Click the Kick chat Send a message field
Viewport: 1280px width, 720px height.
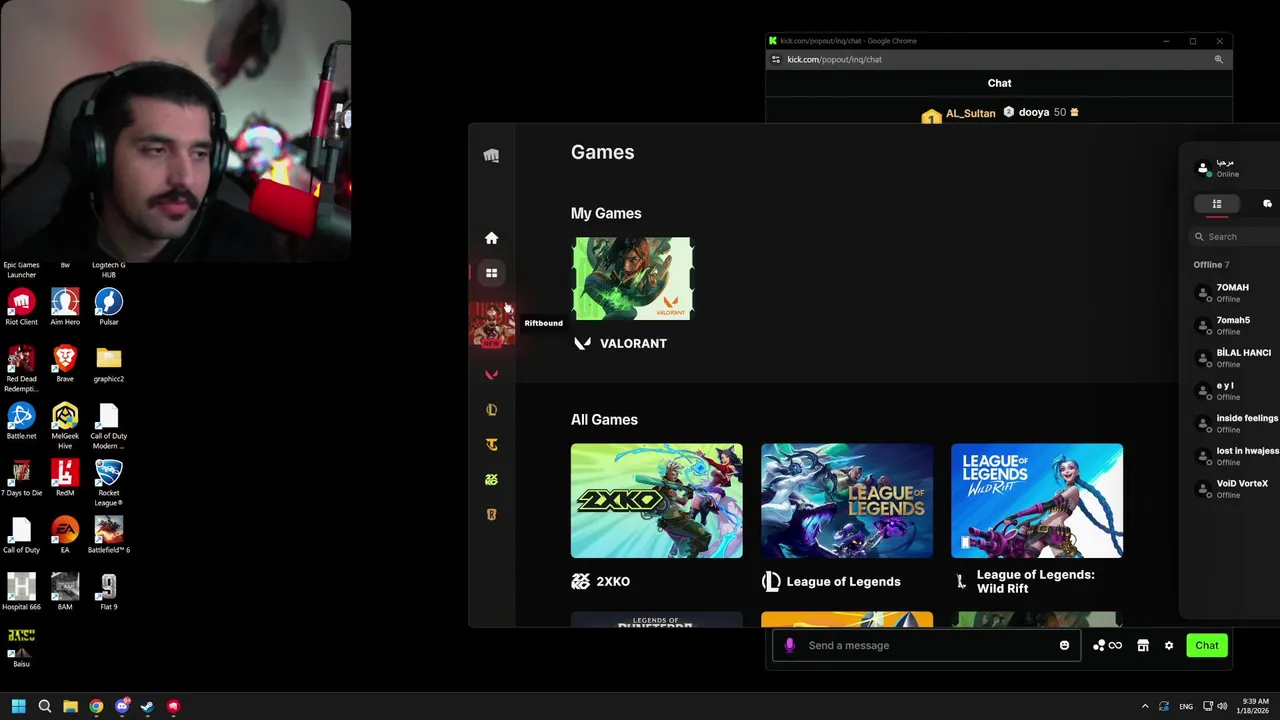pos(926,645)
